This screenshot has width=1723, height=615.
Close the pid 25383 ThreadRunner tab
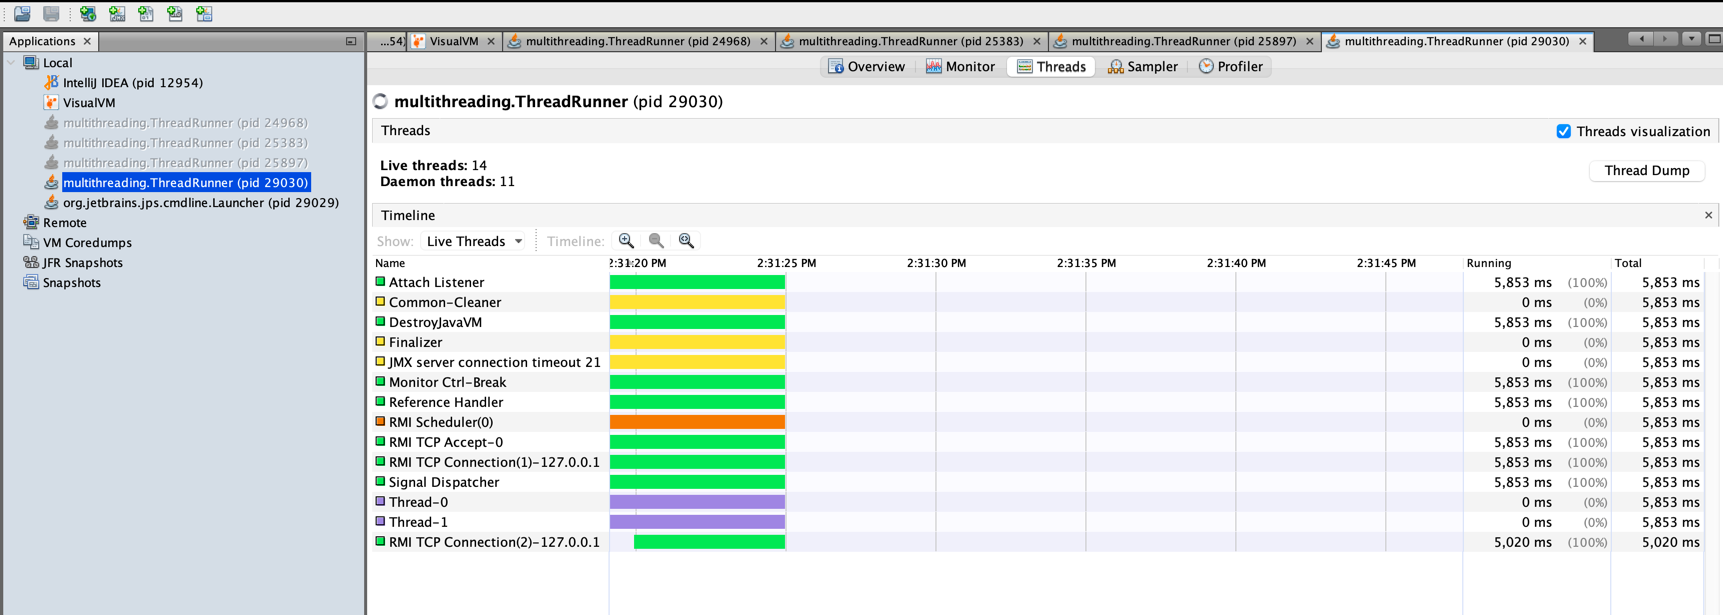1037,41
